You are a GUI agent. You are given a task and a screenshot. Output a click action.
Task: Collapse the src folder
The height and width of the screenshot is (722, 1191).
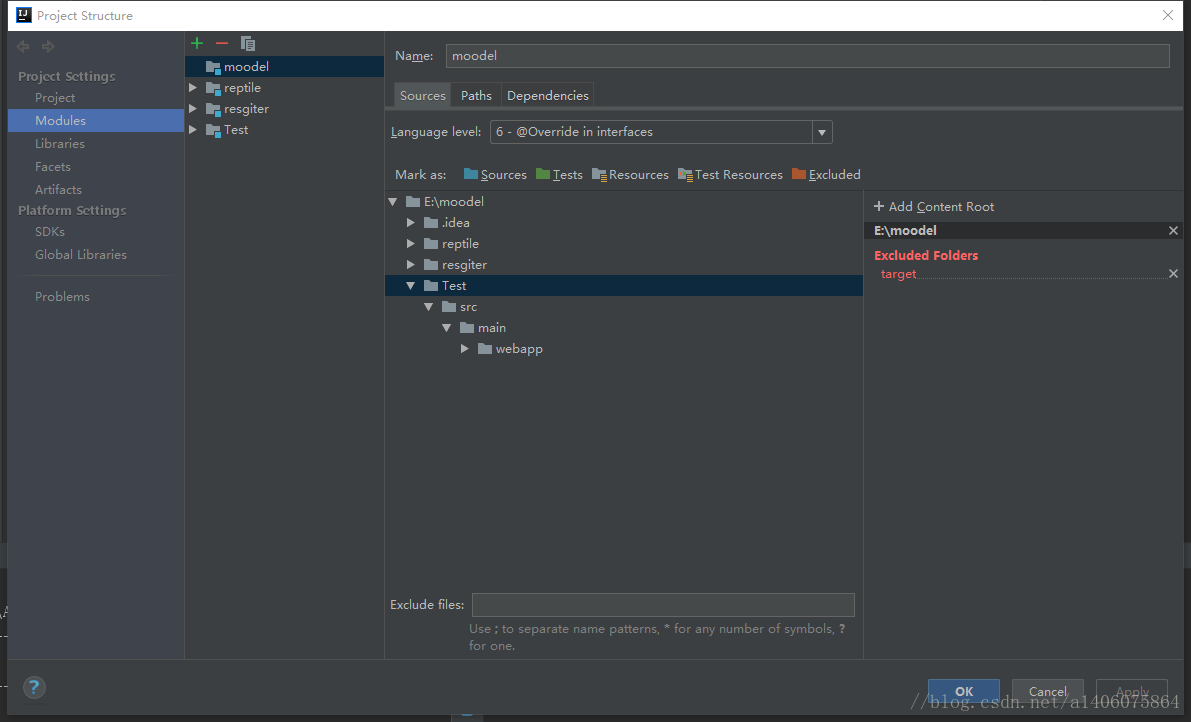pyautogui.click(x=428, y=307)
